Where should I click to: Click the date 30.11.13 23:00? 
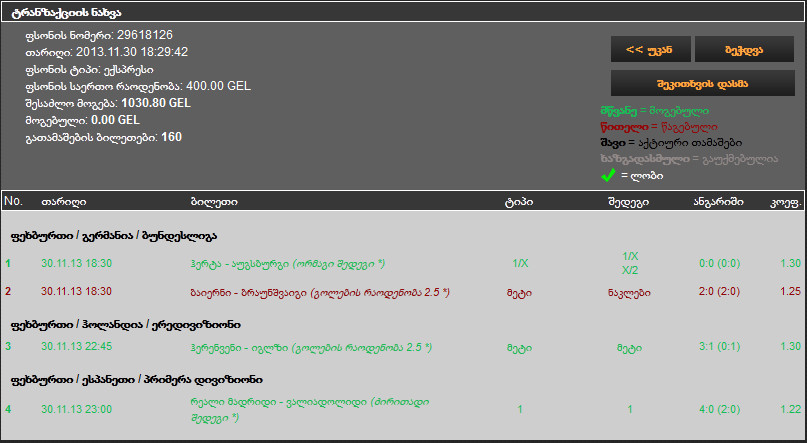coord(77,410)
